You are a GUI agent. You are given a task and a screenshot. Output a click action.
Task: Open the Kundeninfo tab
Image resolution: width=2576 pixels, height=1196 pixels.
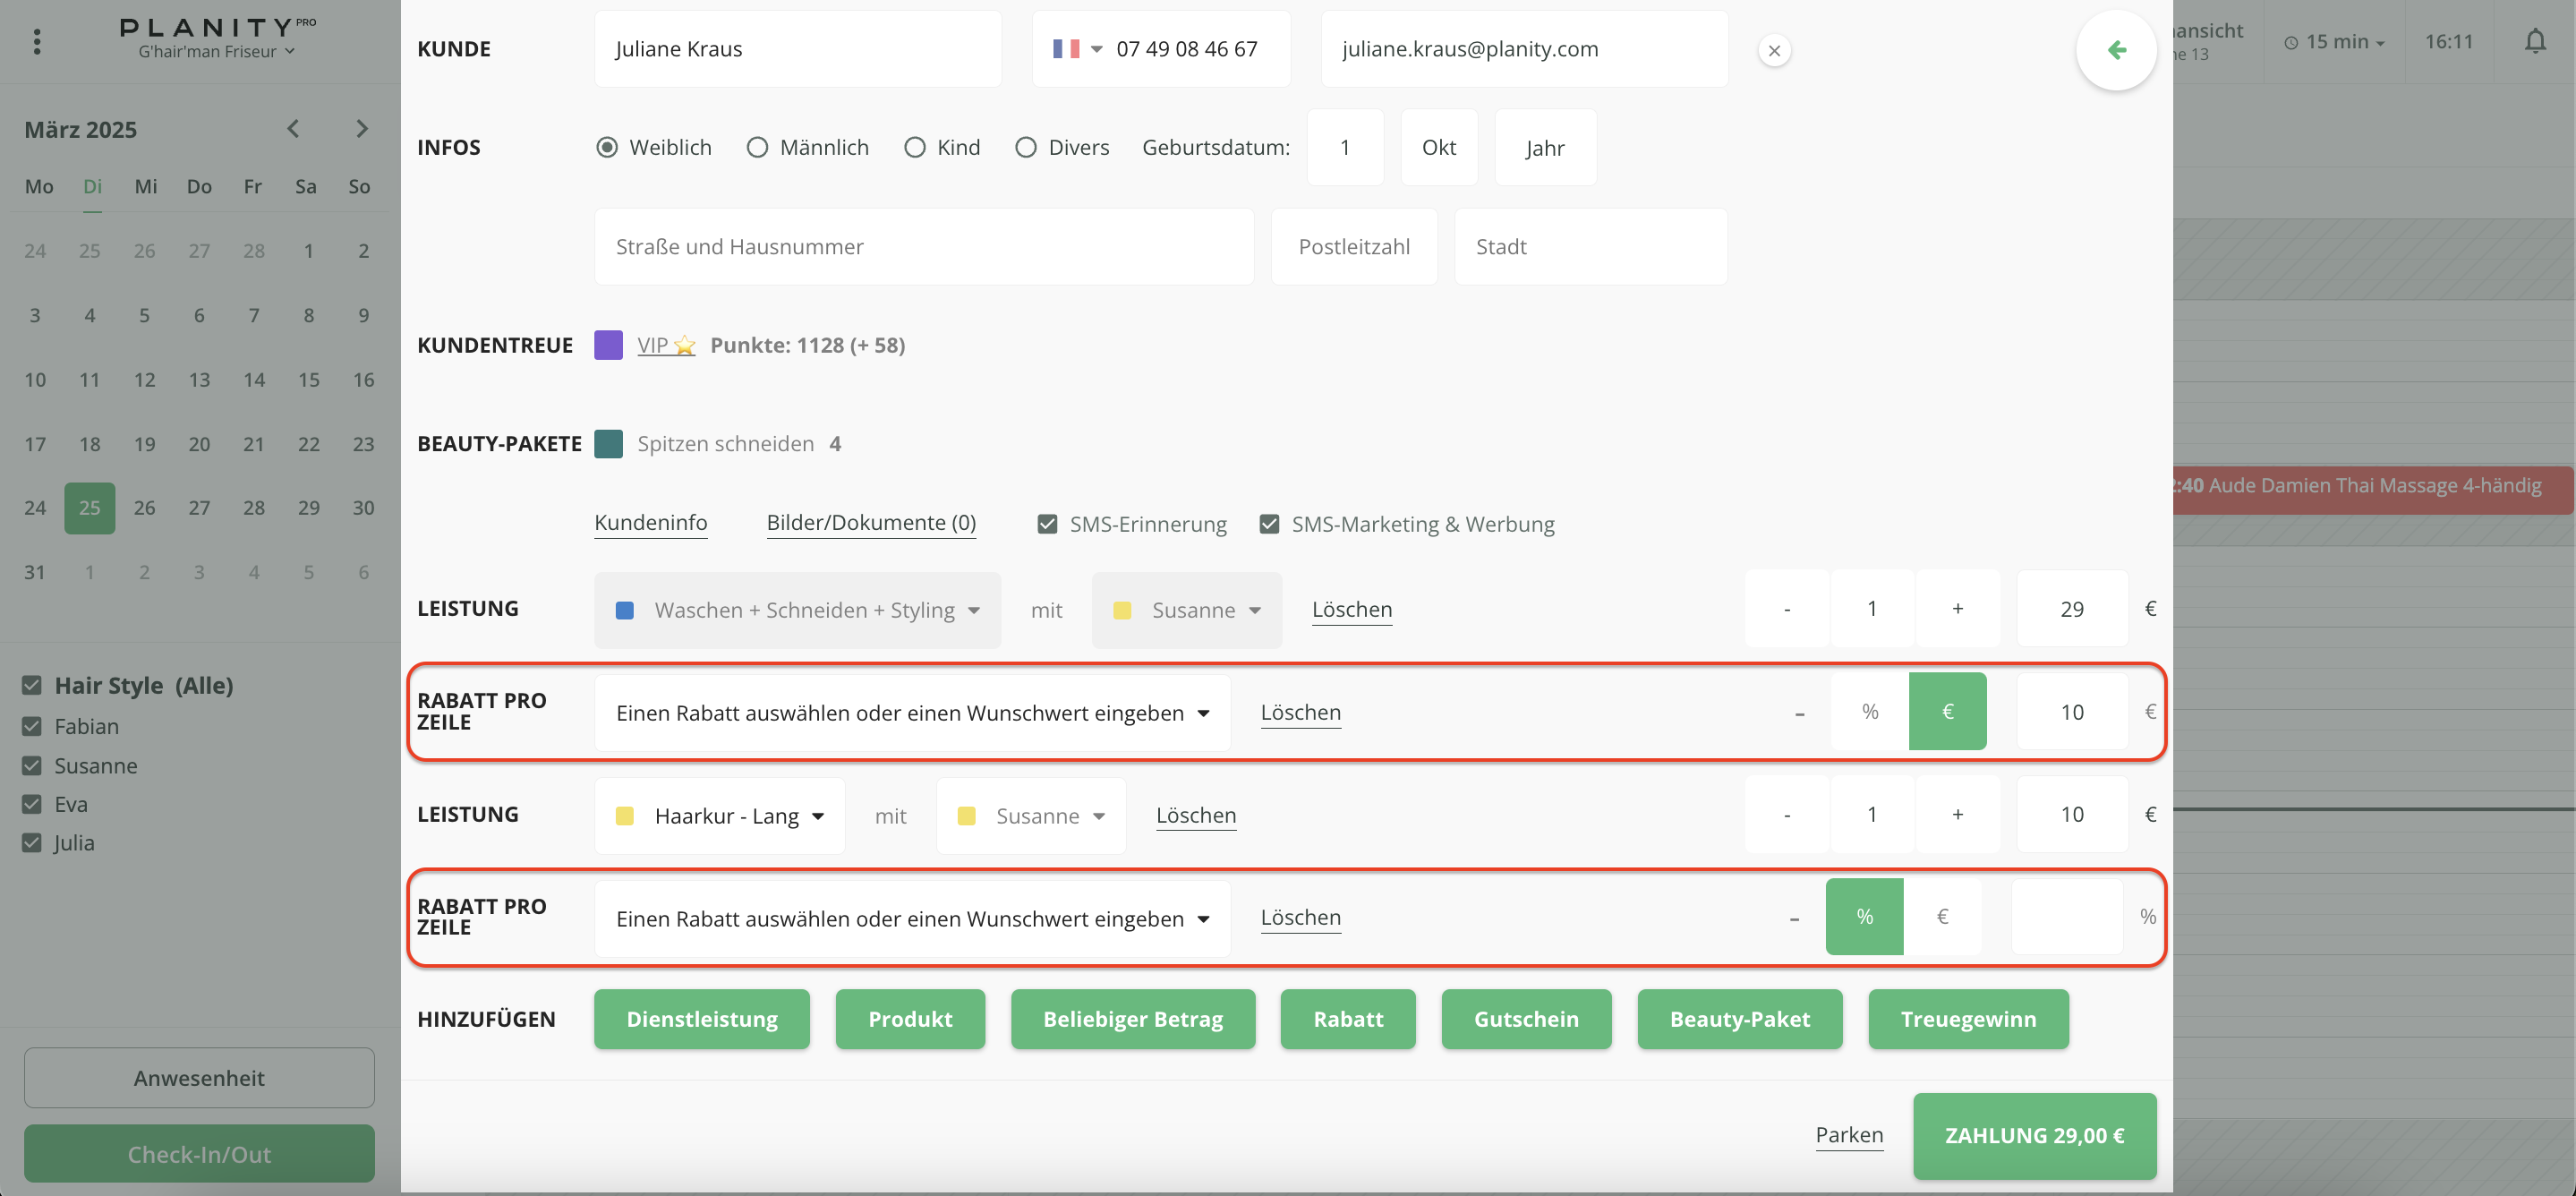click(650, 523)
